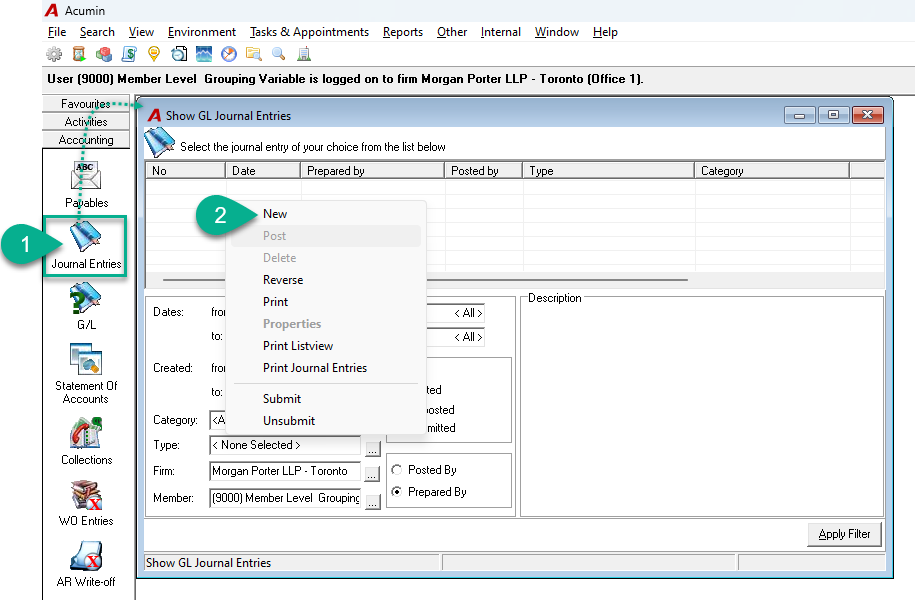Image resolution: width=915 pixels, height=600 pixels.
Task: Click the hourglass toolbar icon
Action: (x=79, y=54)
